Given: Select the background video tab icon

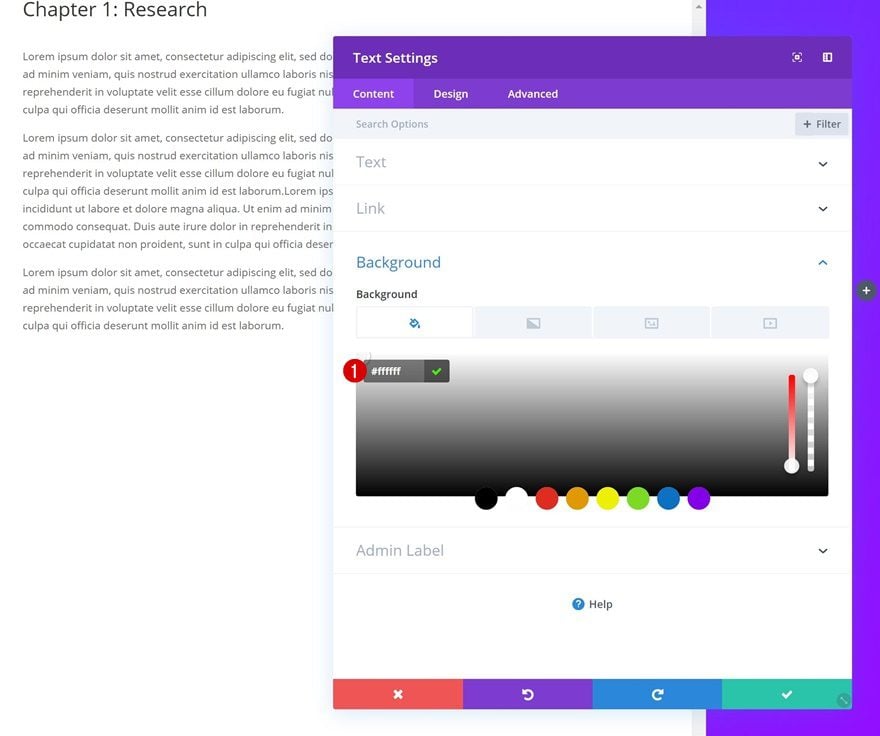Looking at the screenshot, I should point(770,323).
